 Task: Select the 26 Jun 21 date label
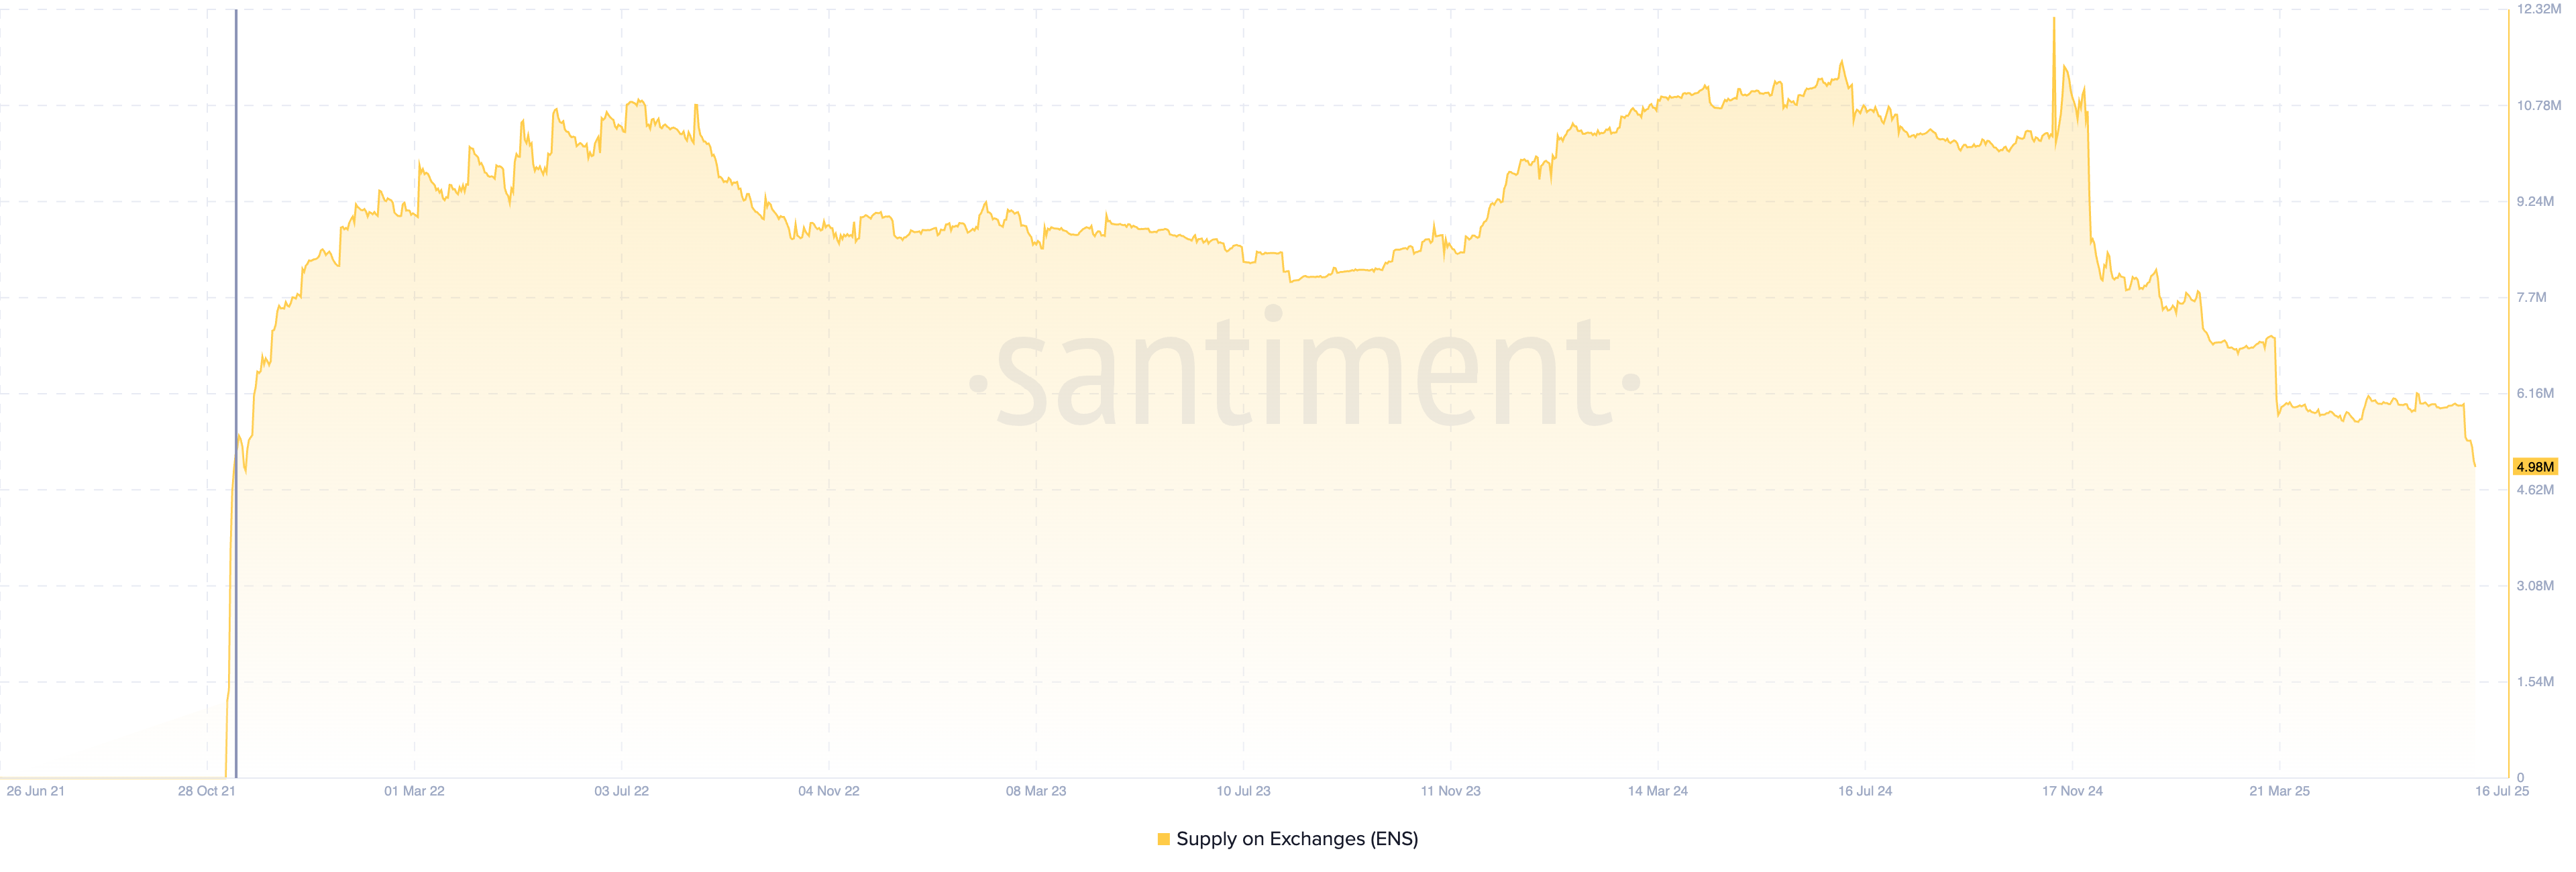(35, 791)
